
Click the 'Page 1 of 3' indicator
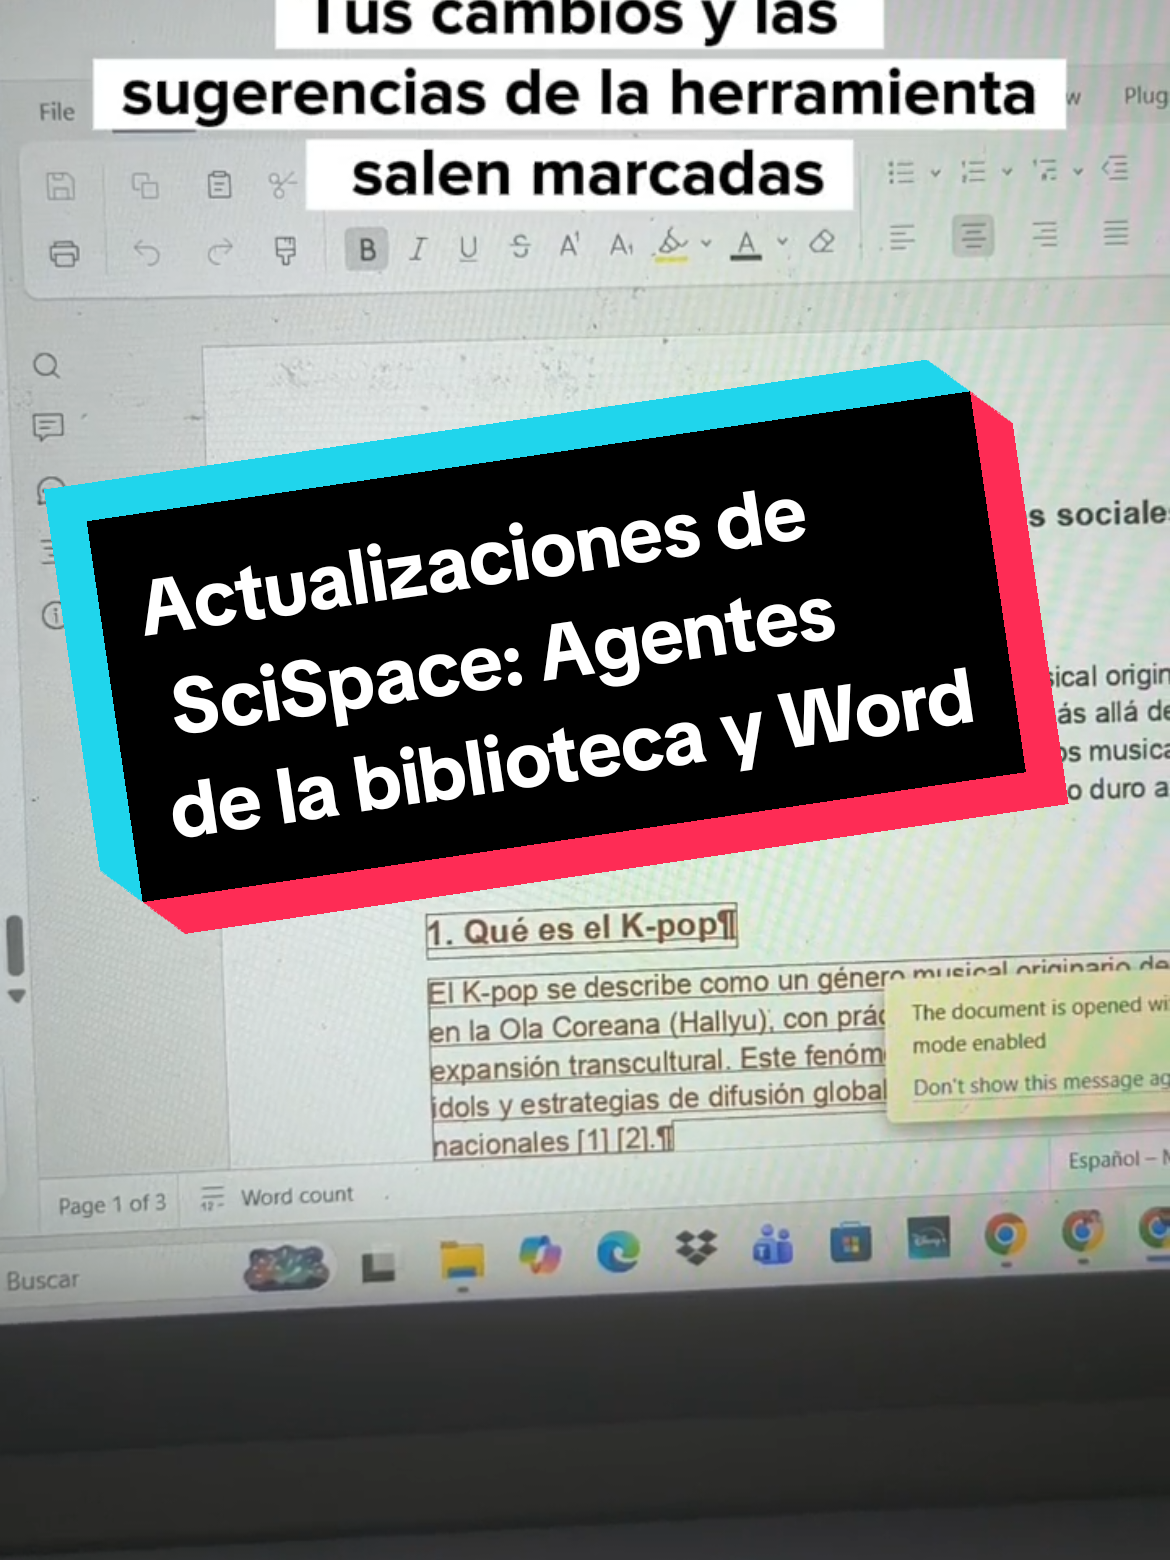(112, 1204)
